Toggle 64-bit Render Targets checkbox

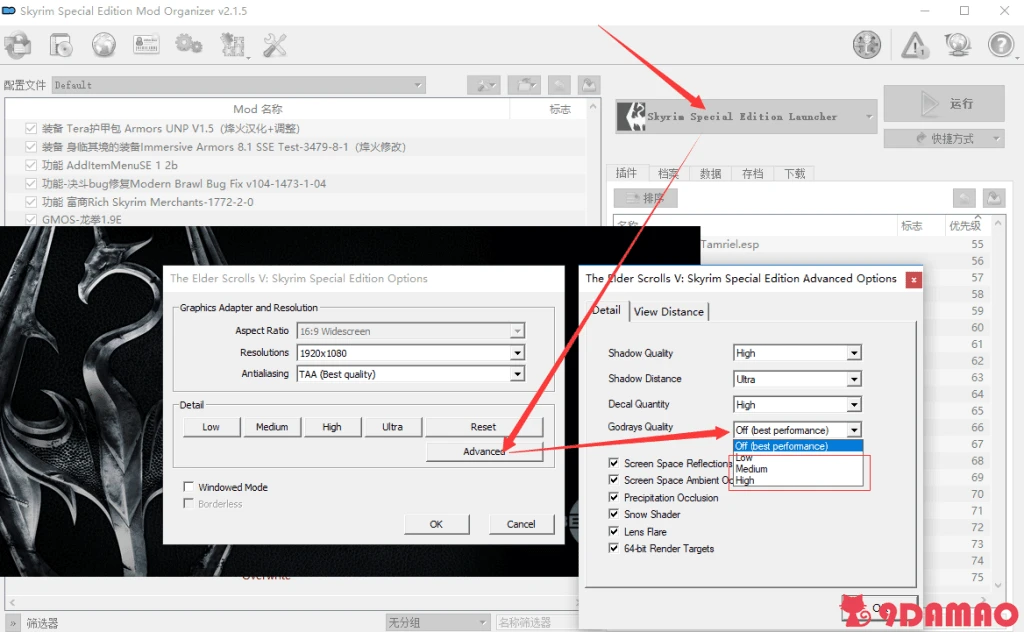pos(613,548)
